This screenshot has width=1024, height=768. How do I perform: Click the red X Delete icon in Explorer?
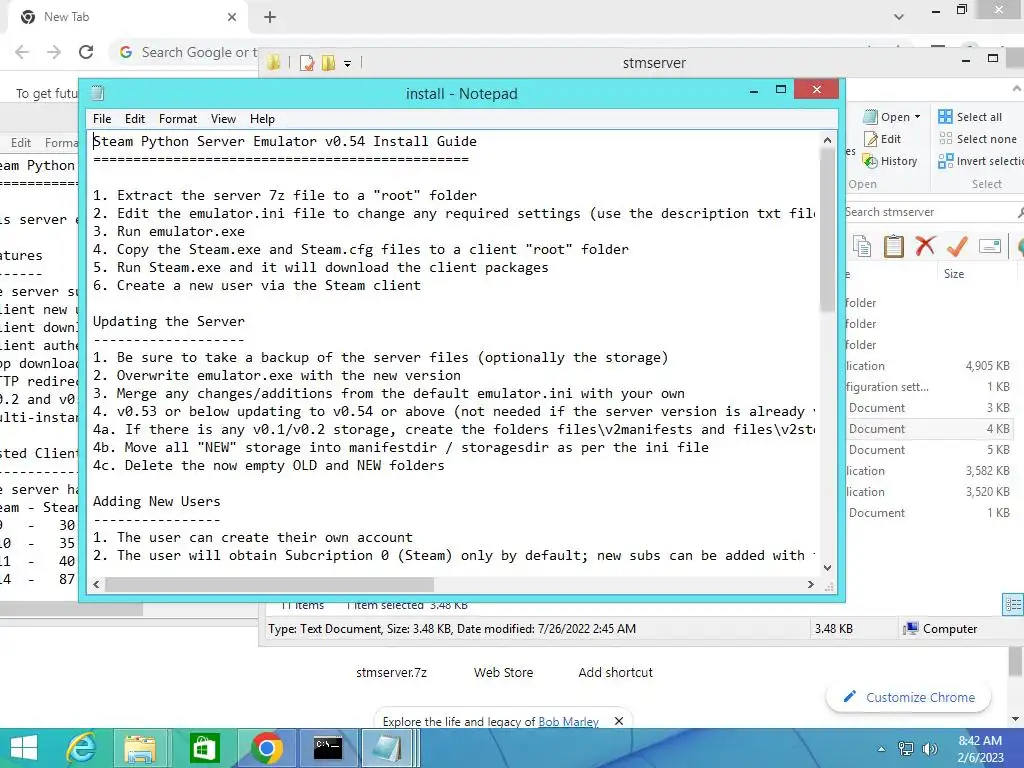click(x=925, y=246)
